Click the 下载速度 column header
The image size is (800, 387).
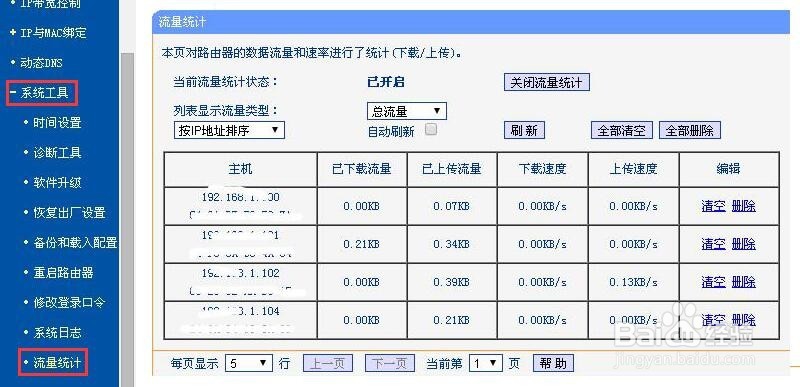pyautogui.click(x=542, y=169)
